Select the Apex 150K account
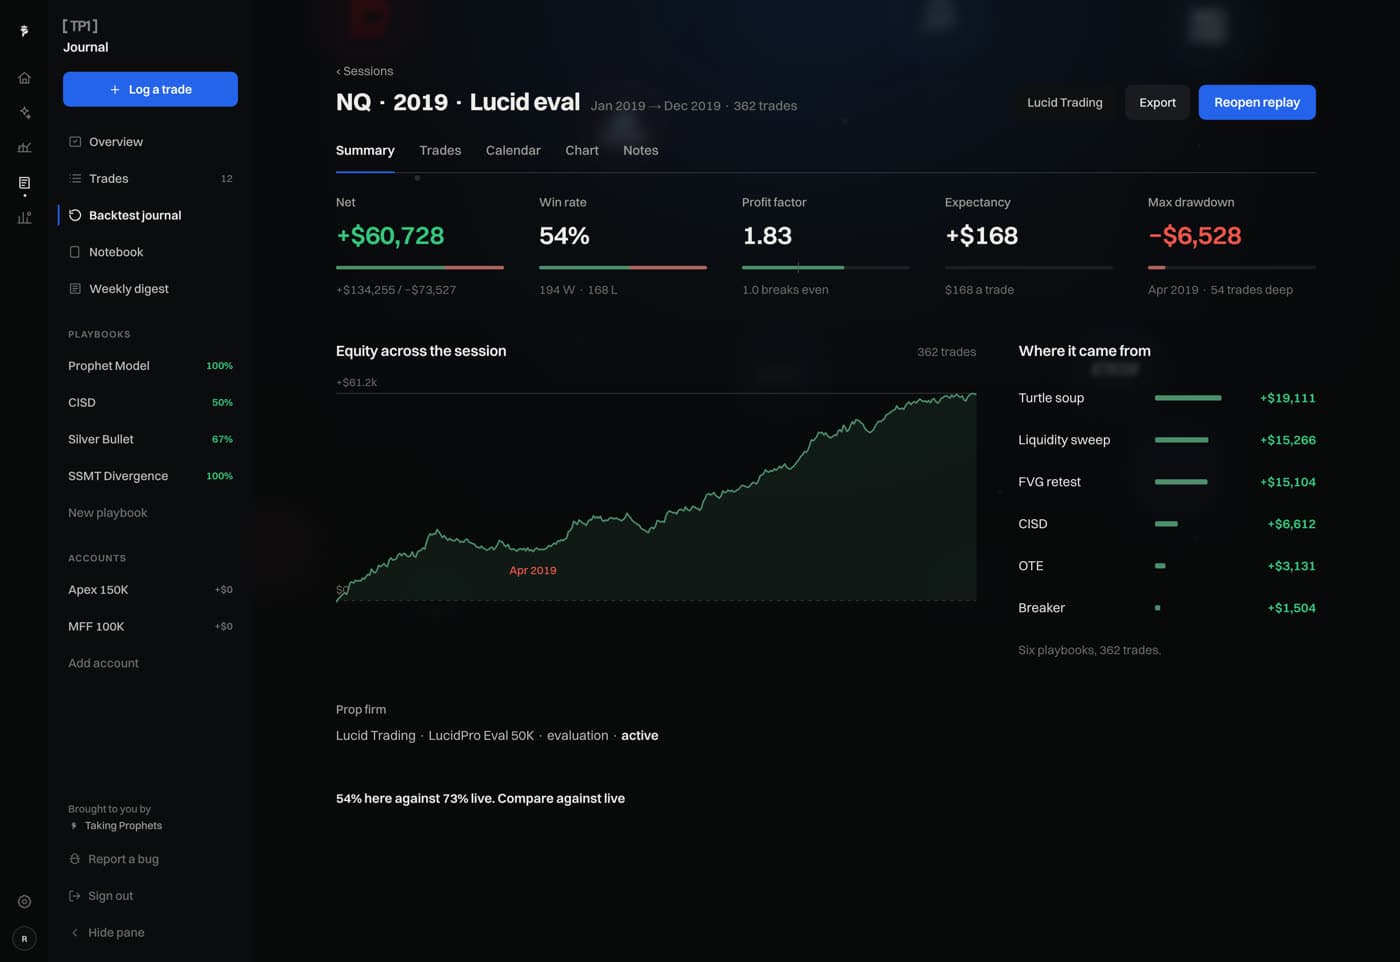The width and height of the screenshot is (1400, 962). 150,590
